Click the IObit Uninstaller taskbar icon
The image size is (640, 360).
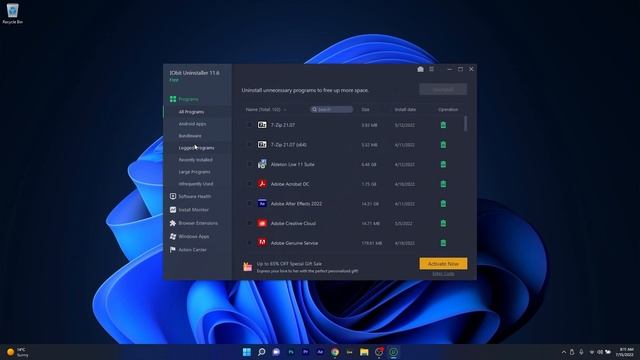393,352
